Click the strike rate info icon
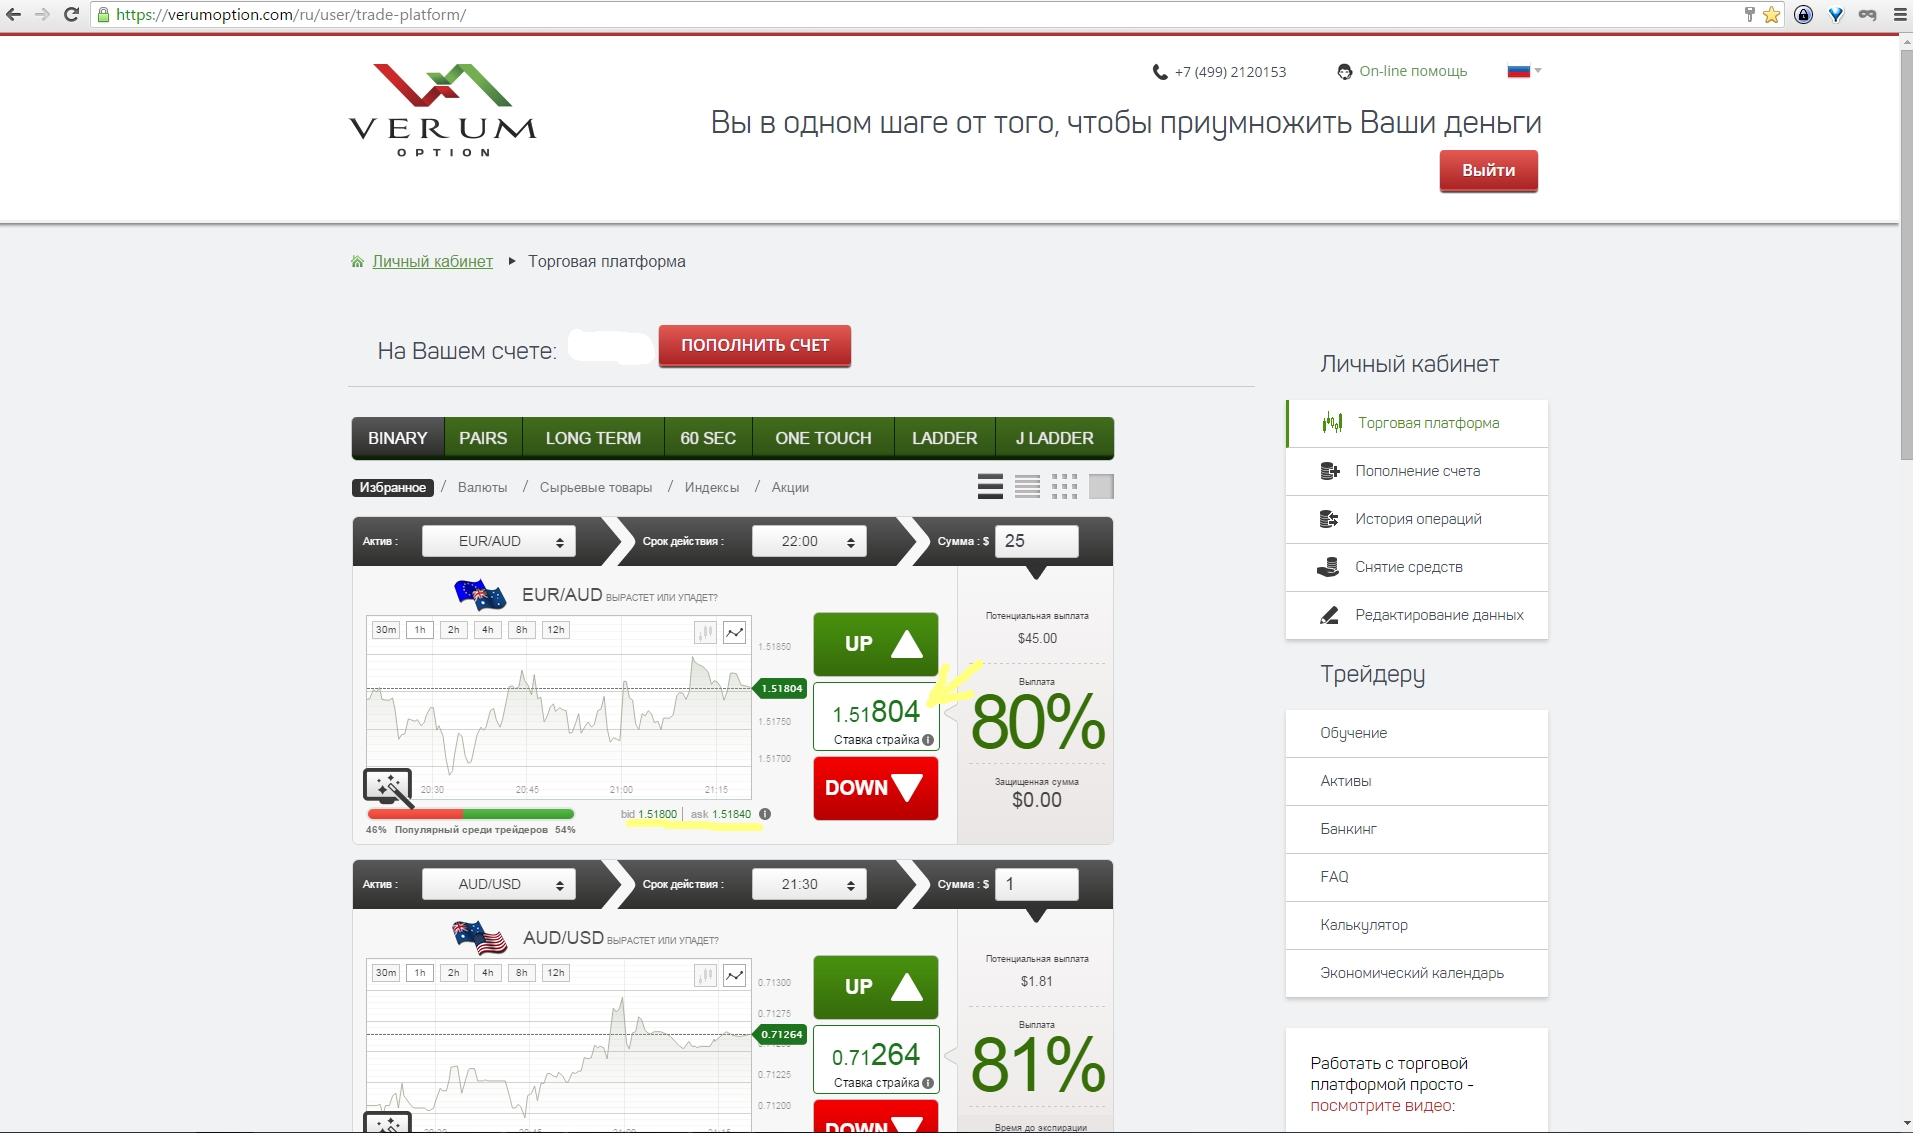 [929, 740]
